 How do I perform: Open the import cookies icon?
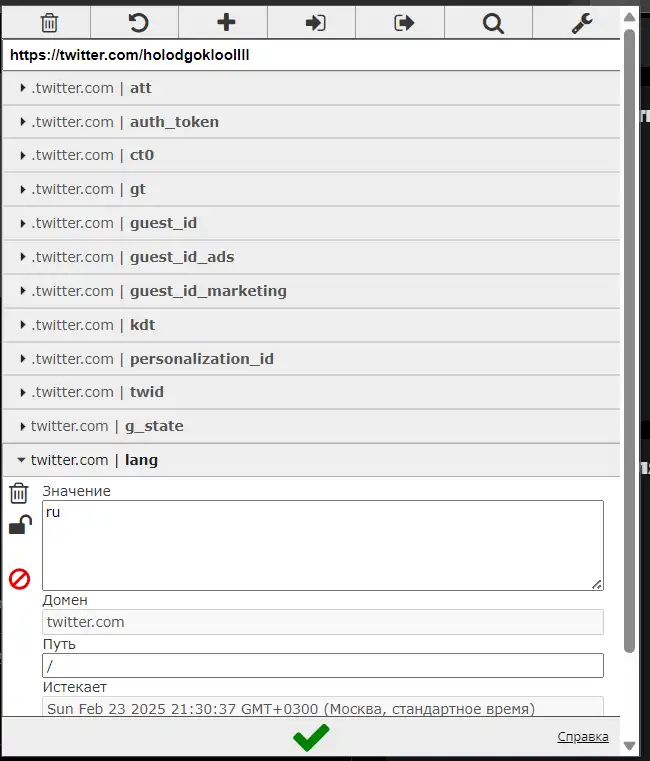315,23
